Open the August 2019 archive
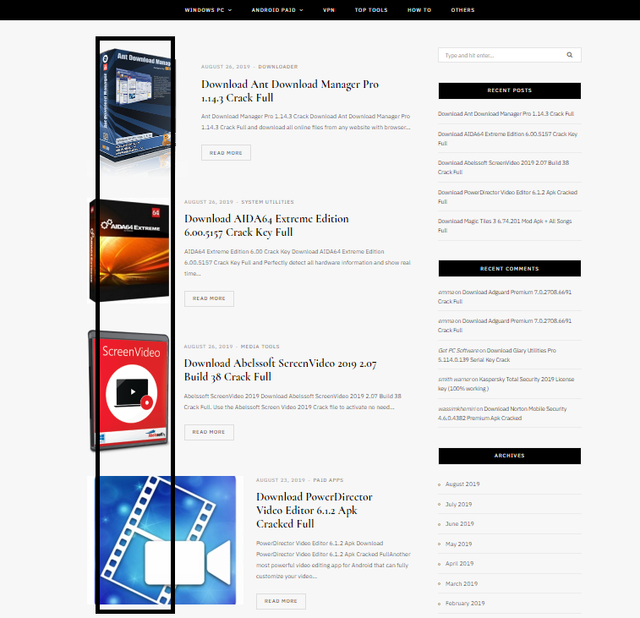Viewport: 640px width, 618px height. 462,484
